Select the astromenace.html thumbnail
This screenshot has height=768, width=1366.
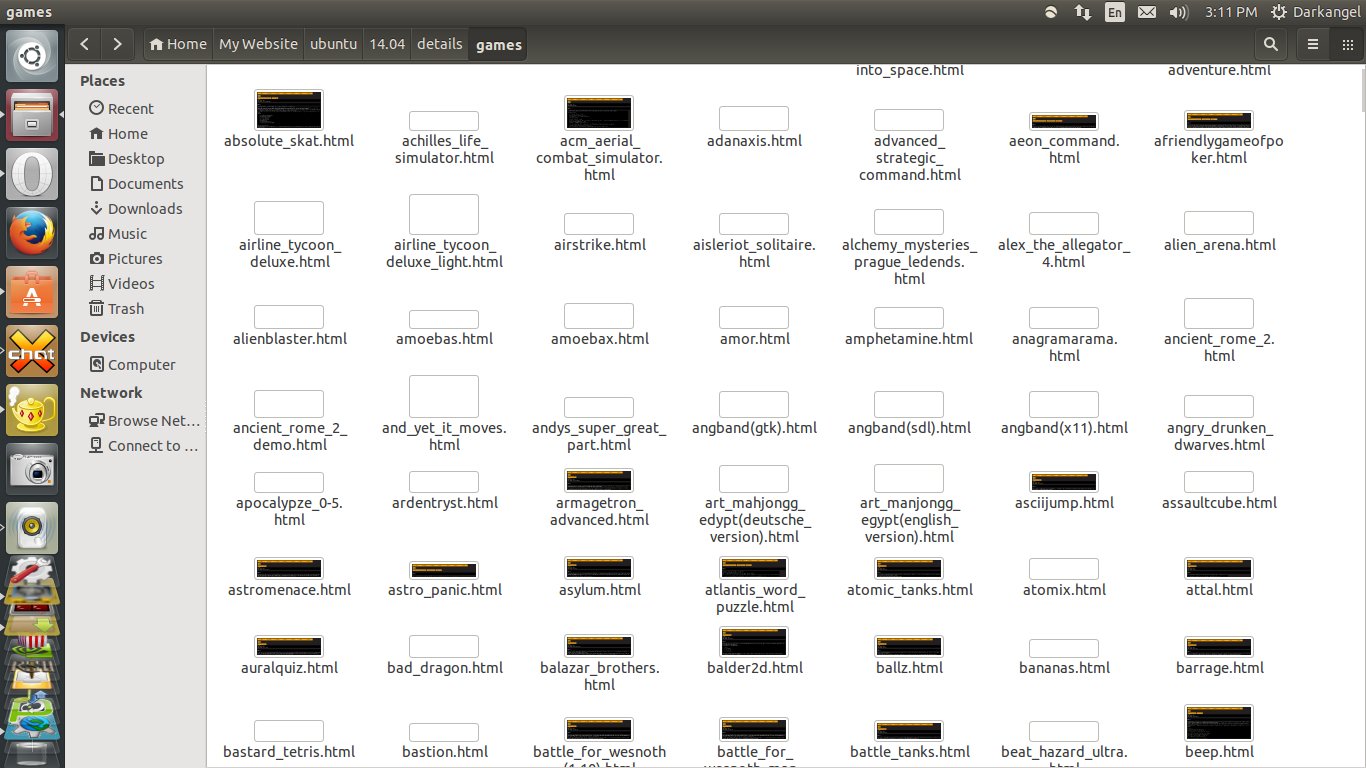[289, 569]
